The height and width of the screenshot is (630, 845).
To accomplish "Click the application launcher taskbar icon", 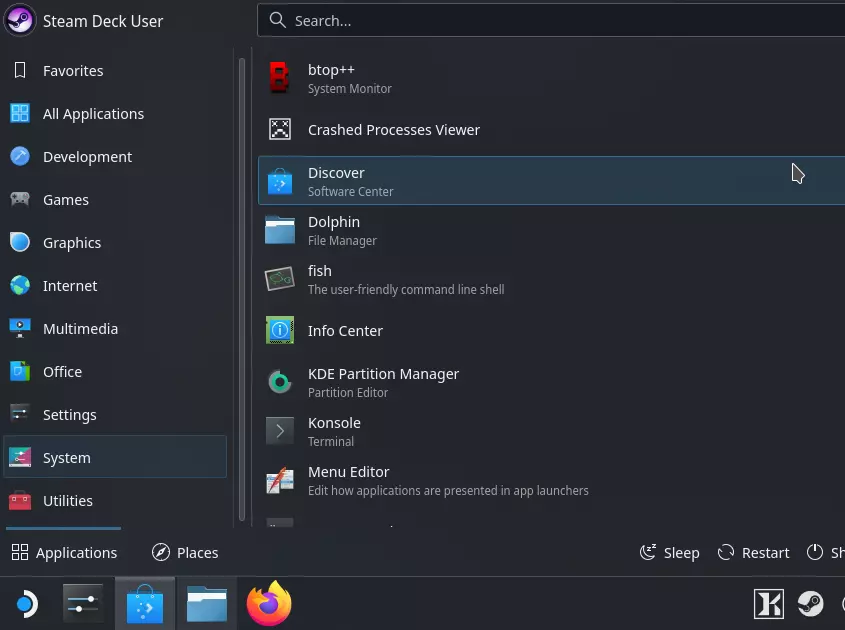I will tap(26, 604).
